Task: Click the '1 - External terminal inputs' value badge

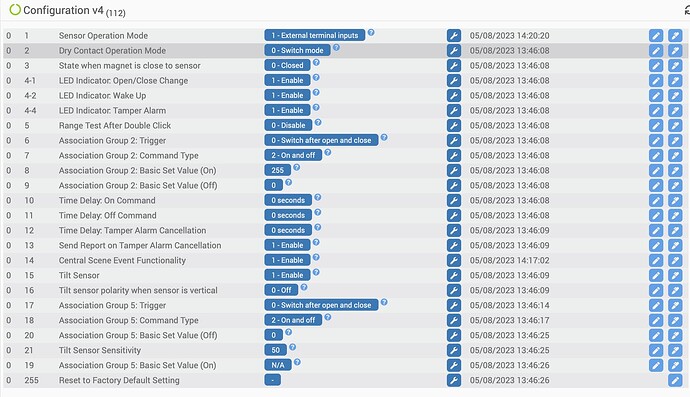Action: (315, 36)
